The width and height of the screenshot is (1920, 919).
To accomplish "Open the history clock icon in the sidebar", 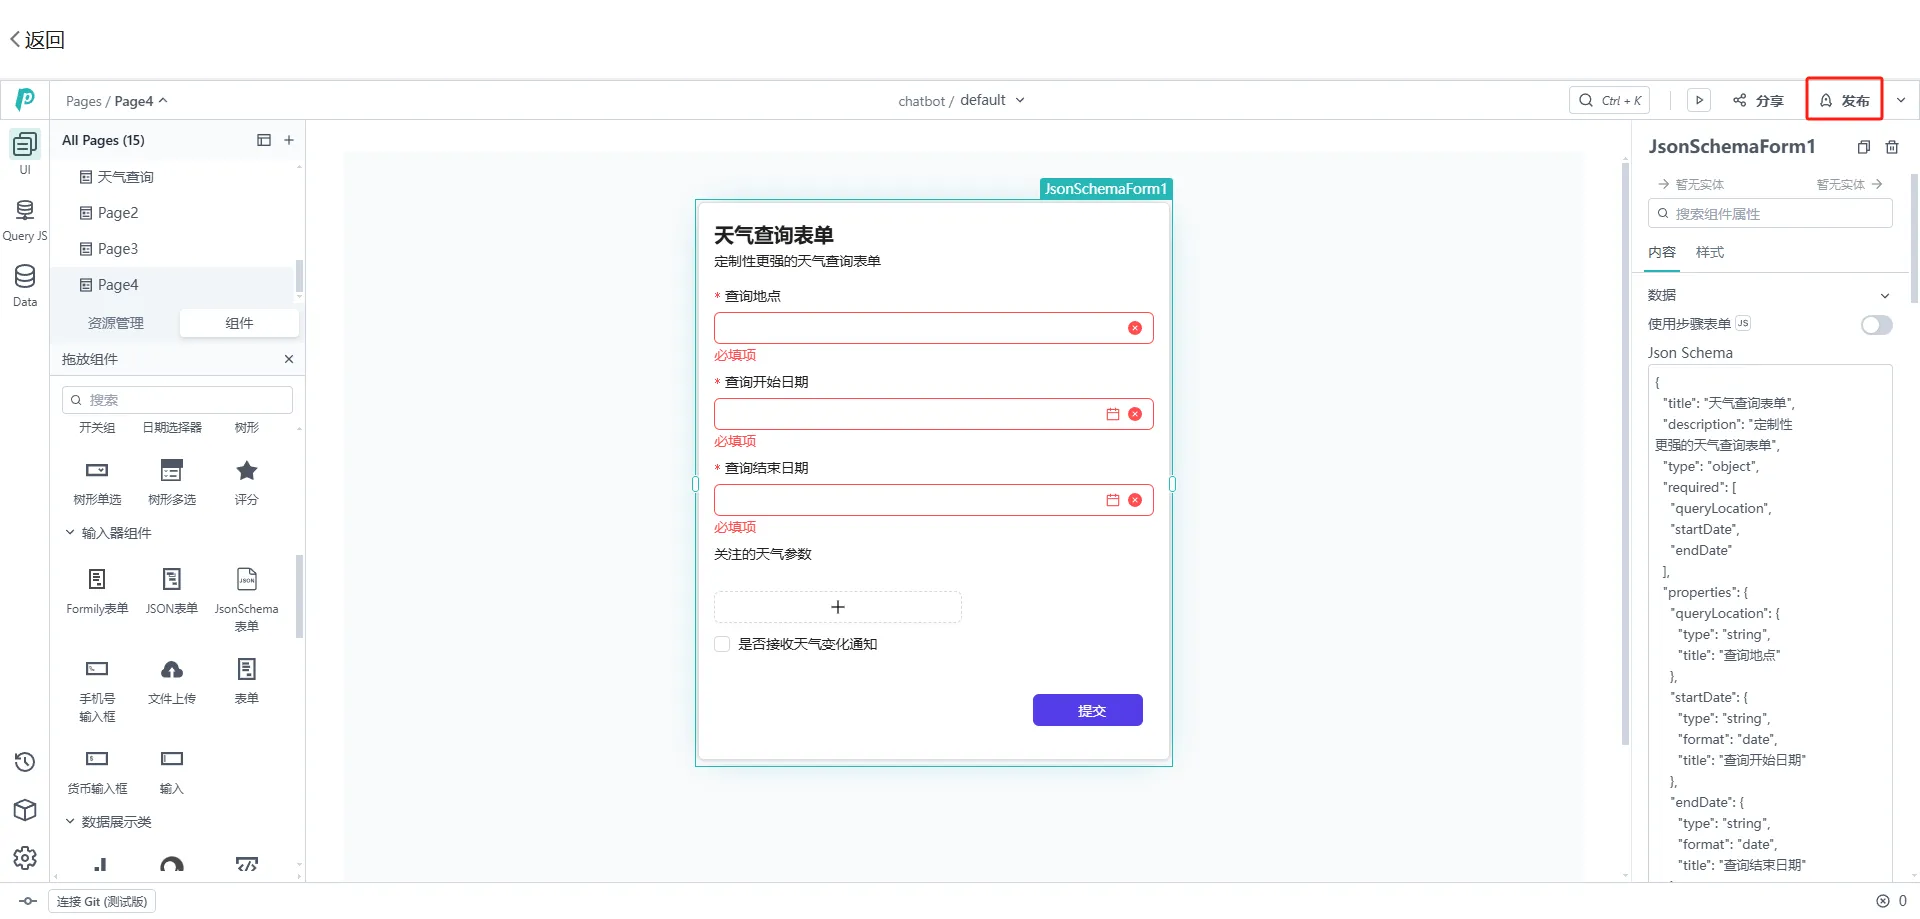I will [25, 762].
